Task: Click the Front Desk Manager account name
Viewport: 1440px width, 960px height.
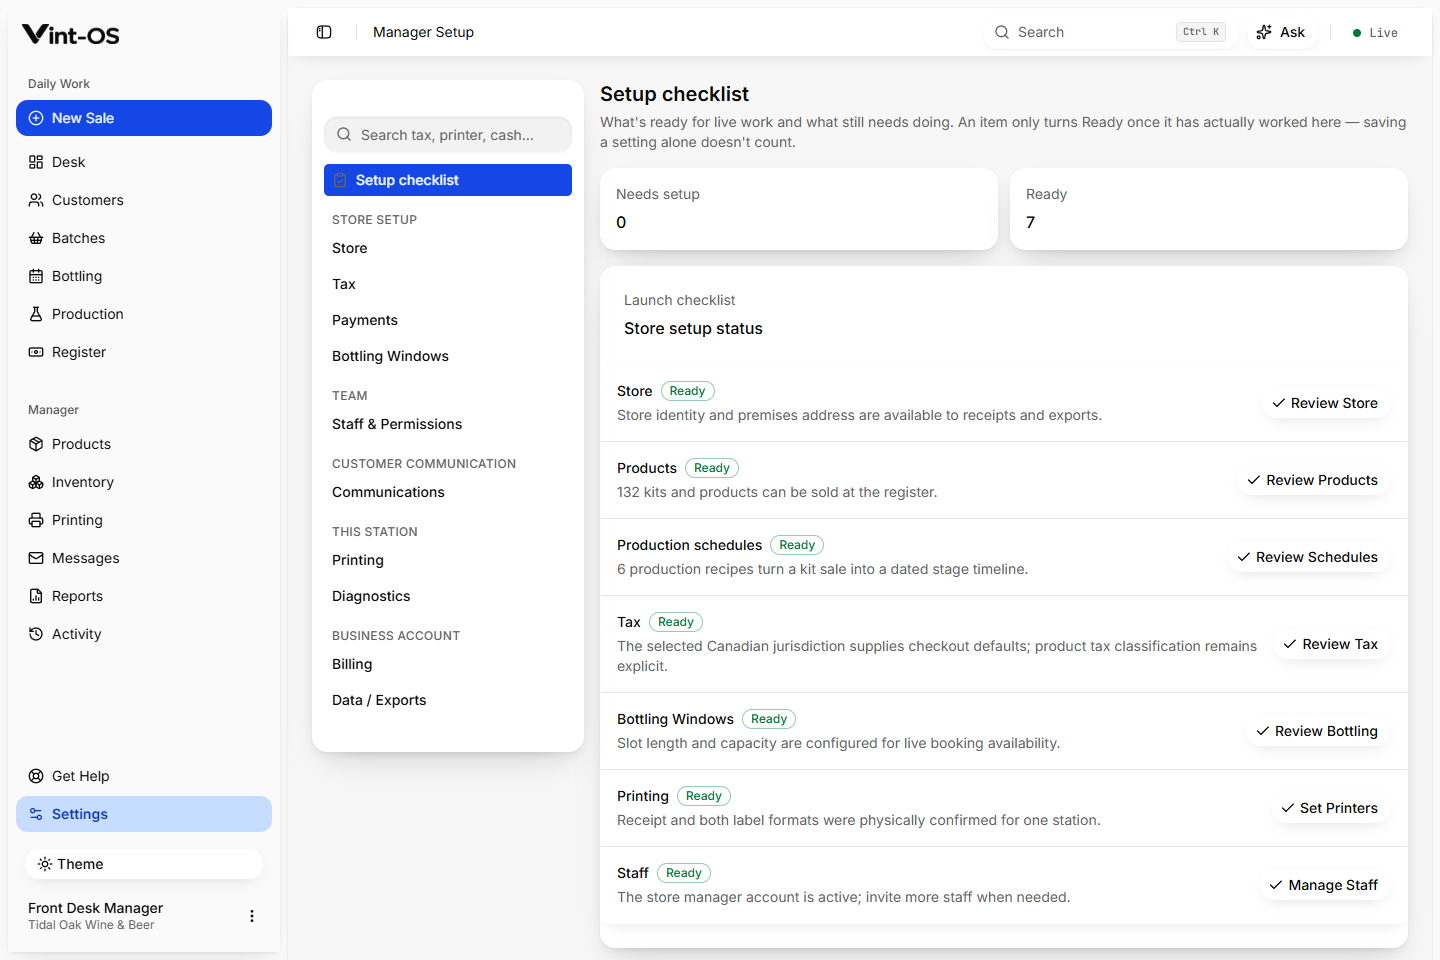Action: coord(96,908)
